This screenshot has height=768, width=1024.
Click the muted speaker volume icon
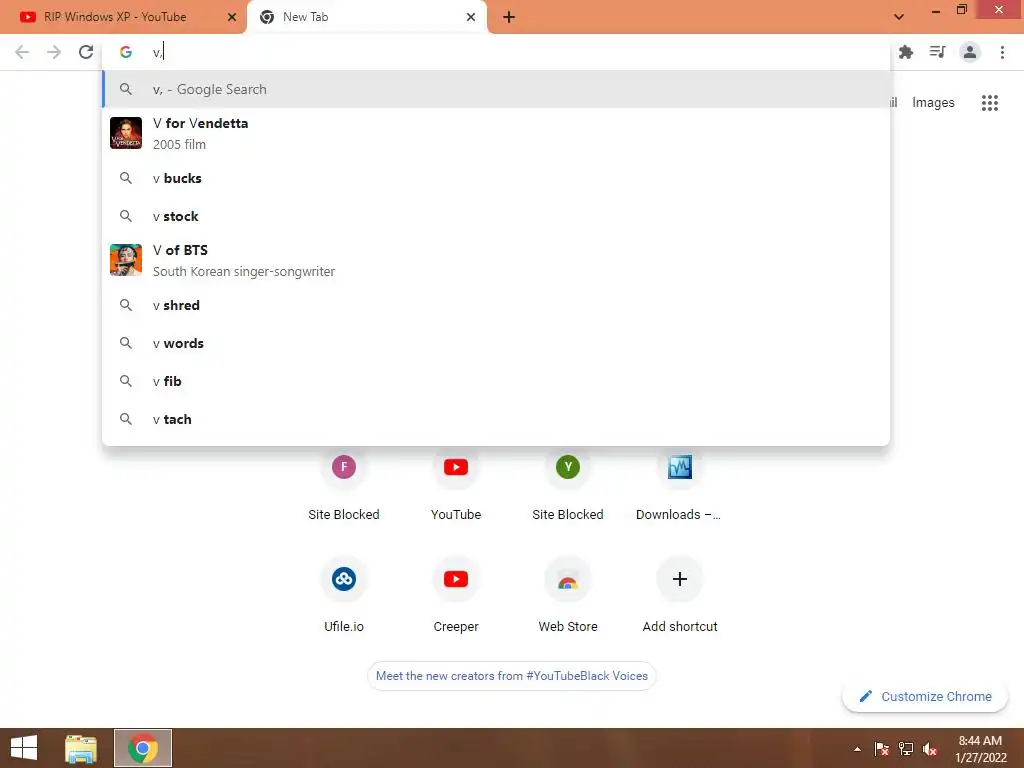(x=930, y=749)
